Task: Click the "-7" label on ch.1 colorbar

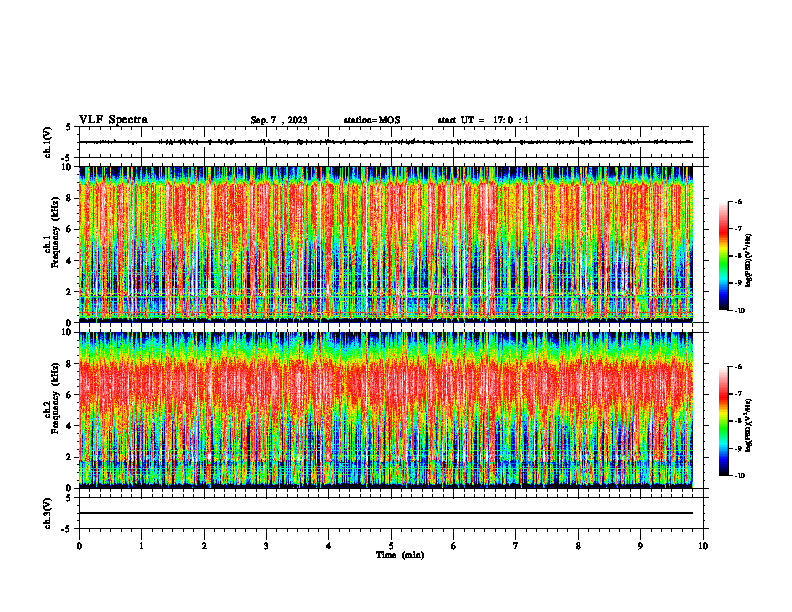Action: [738, 228]
